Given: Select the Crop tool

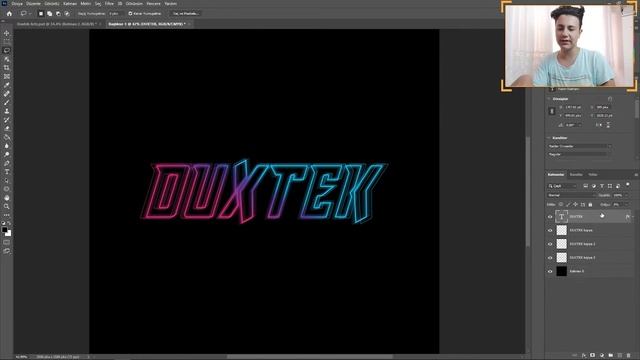Looking at the screenshot, I should pos(7,68).
